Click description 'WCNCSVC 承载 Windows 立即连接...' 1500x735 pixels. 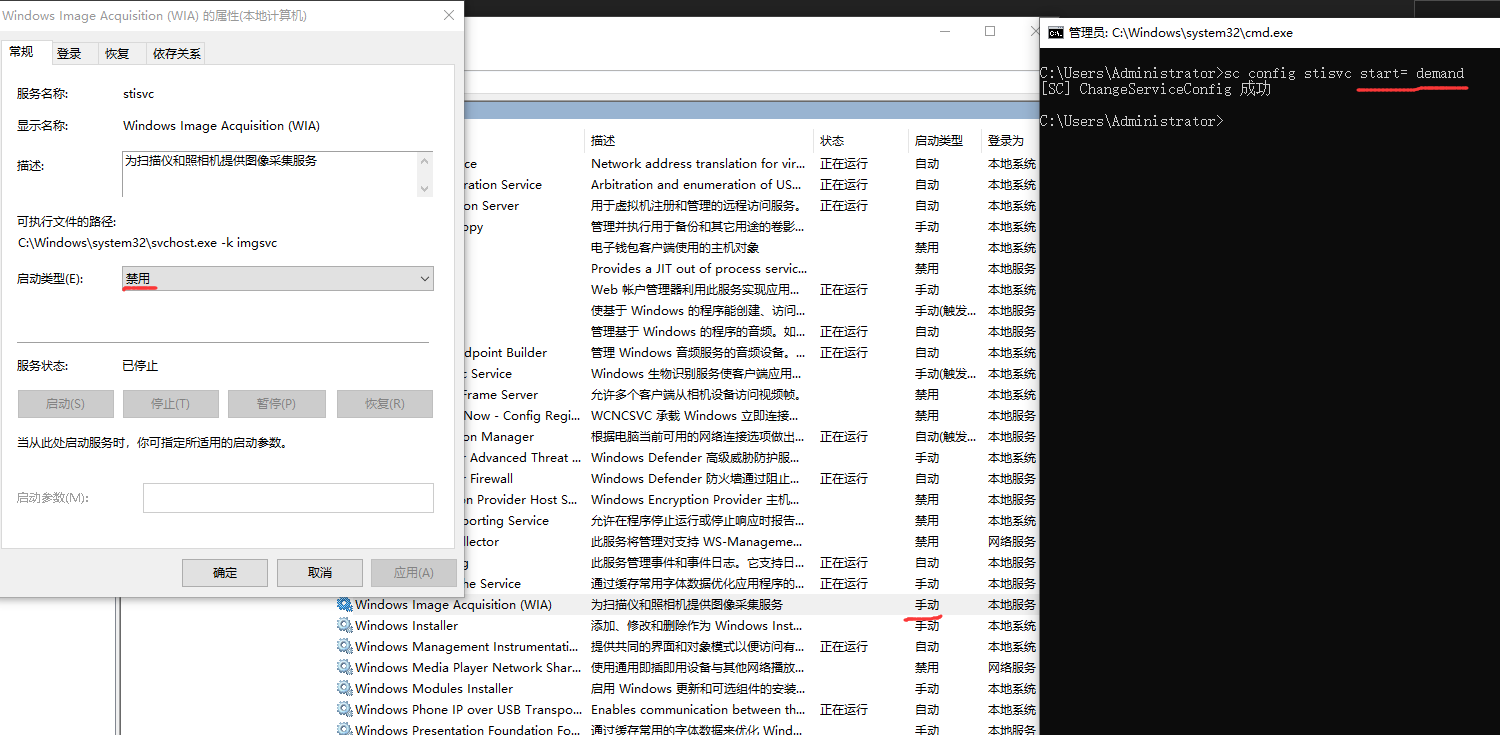tap(696, 416)
